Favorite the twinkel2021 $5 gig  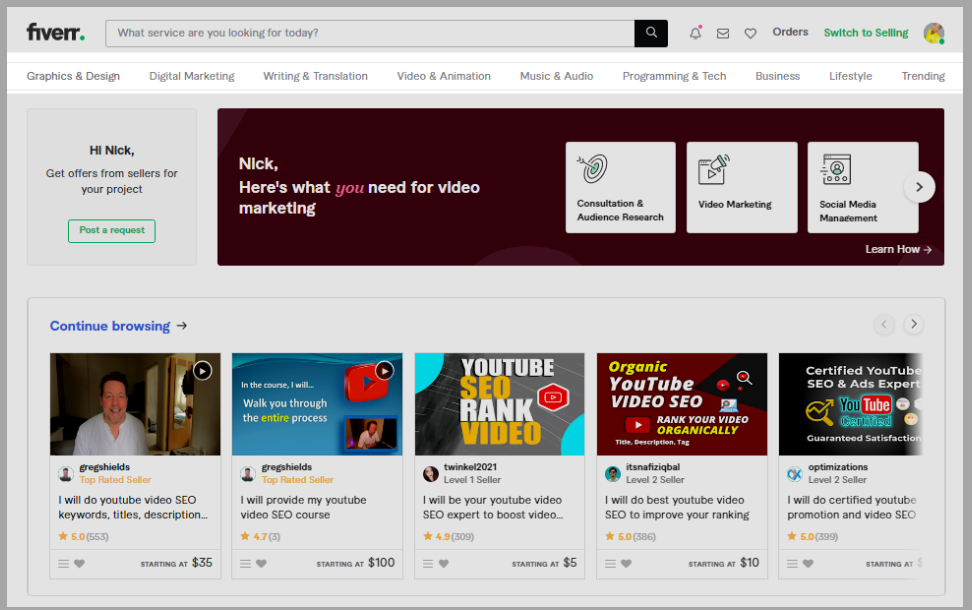pos(444,564)
